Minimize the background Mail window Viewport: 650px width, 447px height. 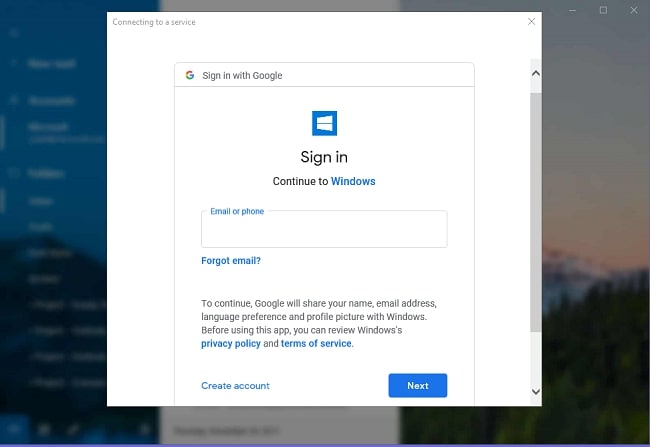(572, 10)
